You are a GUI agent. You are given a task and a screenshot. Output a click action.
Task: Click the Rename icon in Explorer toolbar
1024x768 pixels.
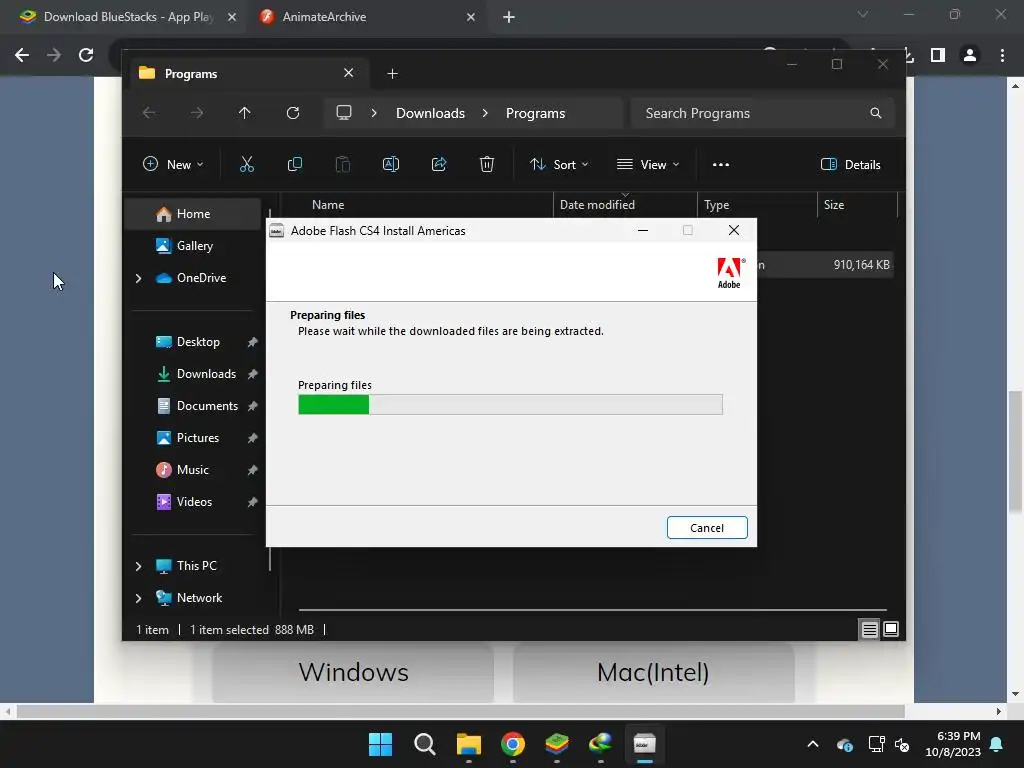[391, 165]
